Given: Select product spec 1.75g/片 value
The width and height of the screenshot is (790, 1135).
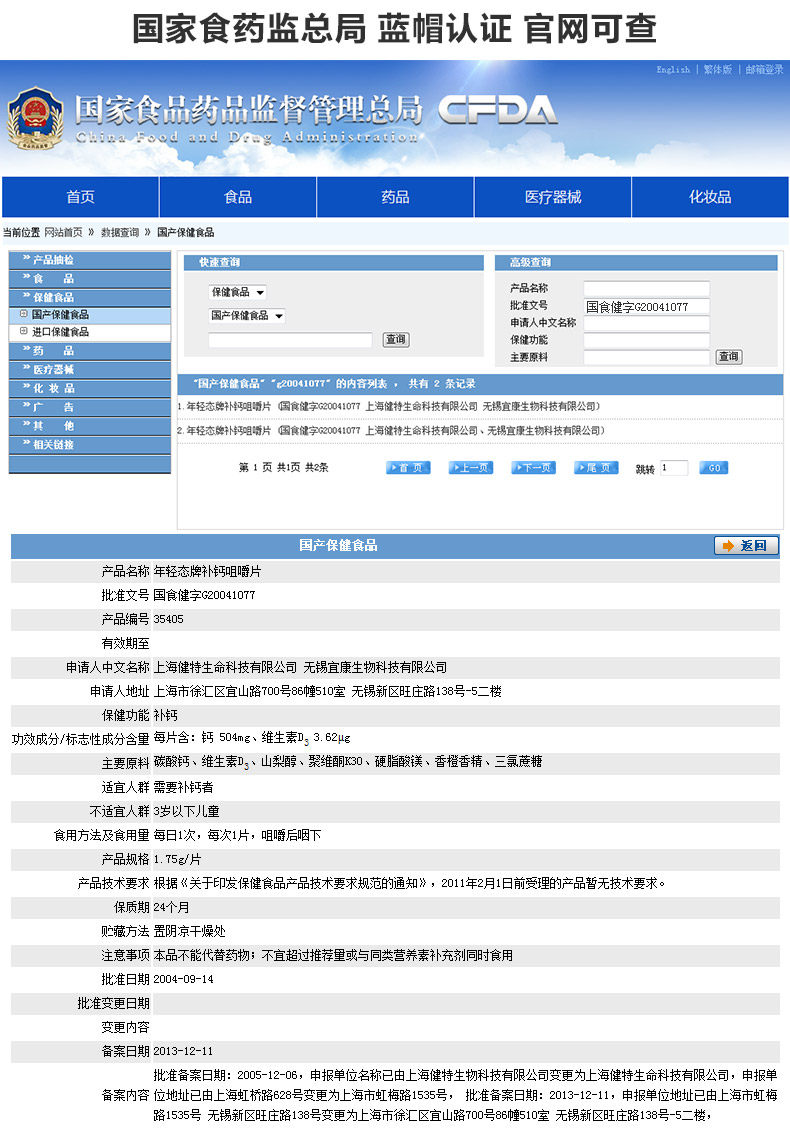Looking at the screenshot, I should point(177,859).
